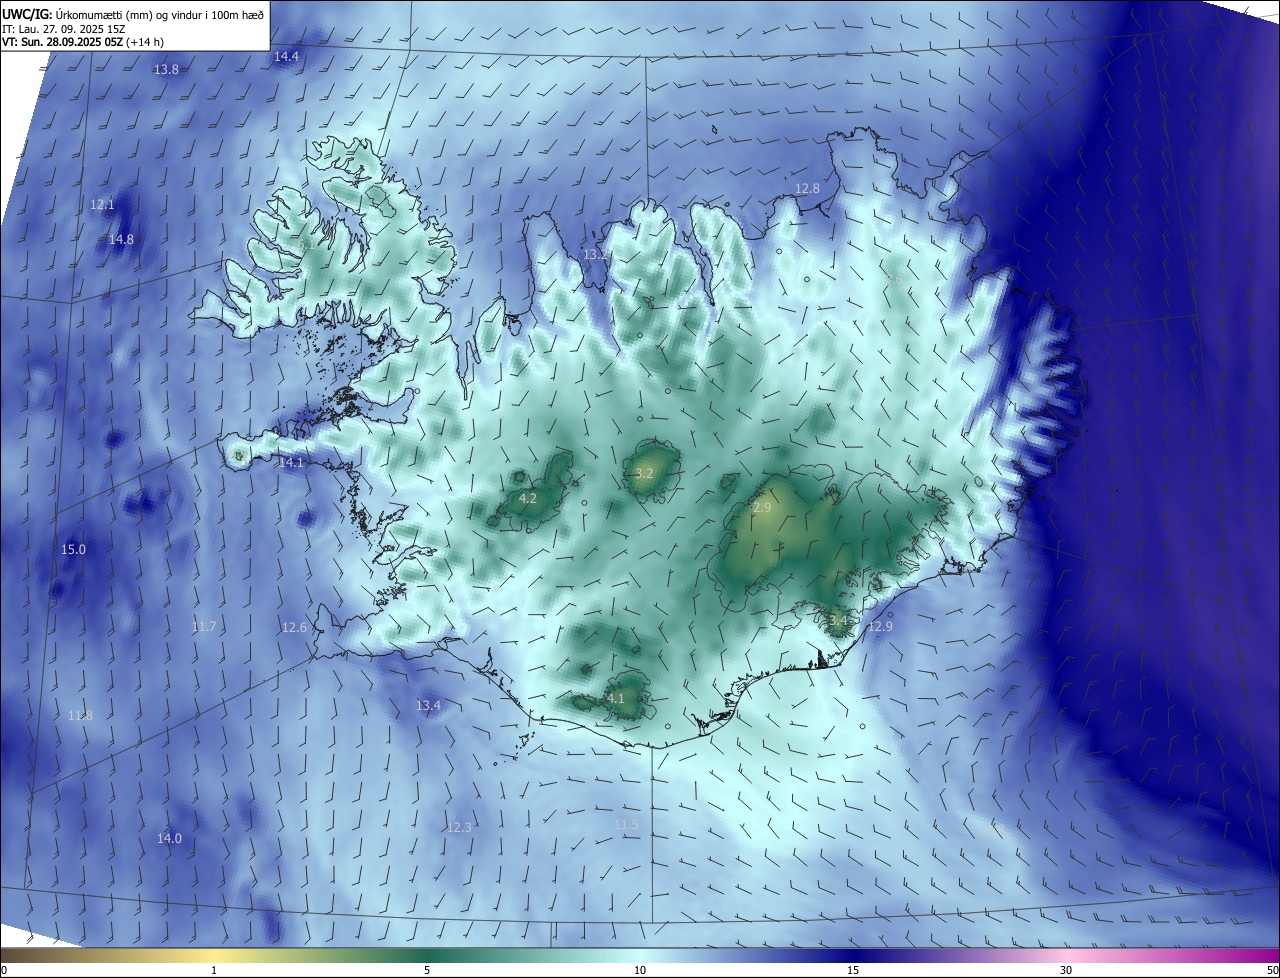This screenshot has width=1280, height=978.
Task: Click the 0 tick on the color scale
Action: (4, 971)
